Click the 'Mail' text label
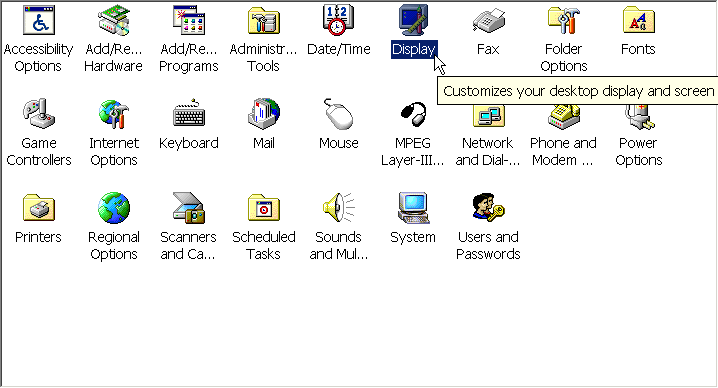Viewport: 718px width, 388px height. point(264,143)
